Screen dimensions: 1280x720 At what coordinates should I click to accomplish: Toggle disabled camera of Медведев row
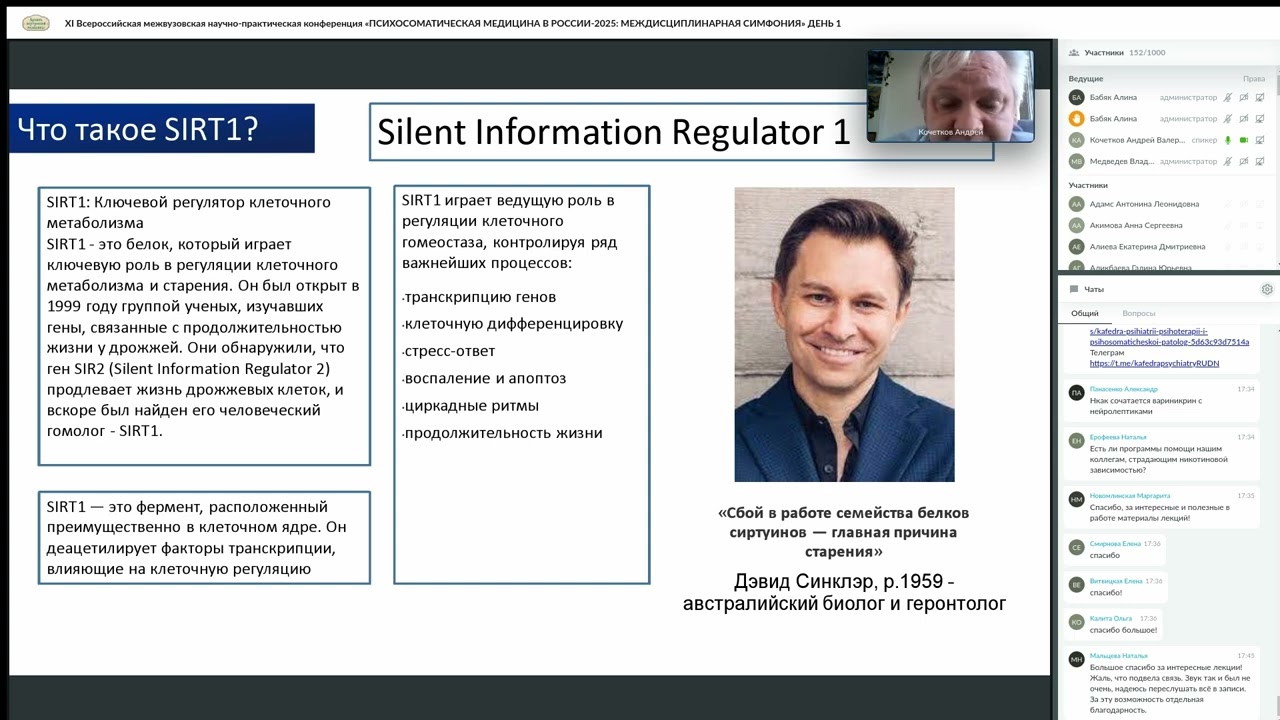[x=1244, y=161]
